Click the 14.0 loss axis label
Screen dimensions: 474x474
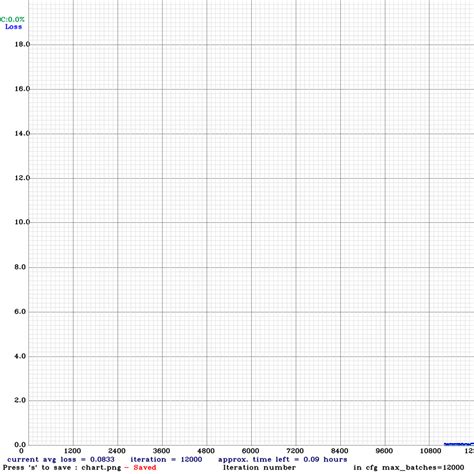(x=22, y=133)
